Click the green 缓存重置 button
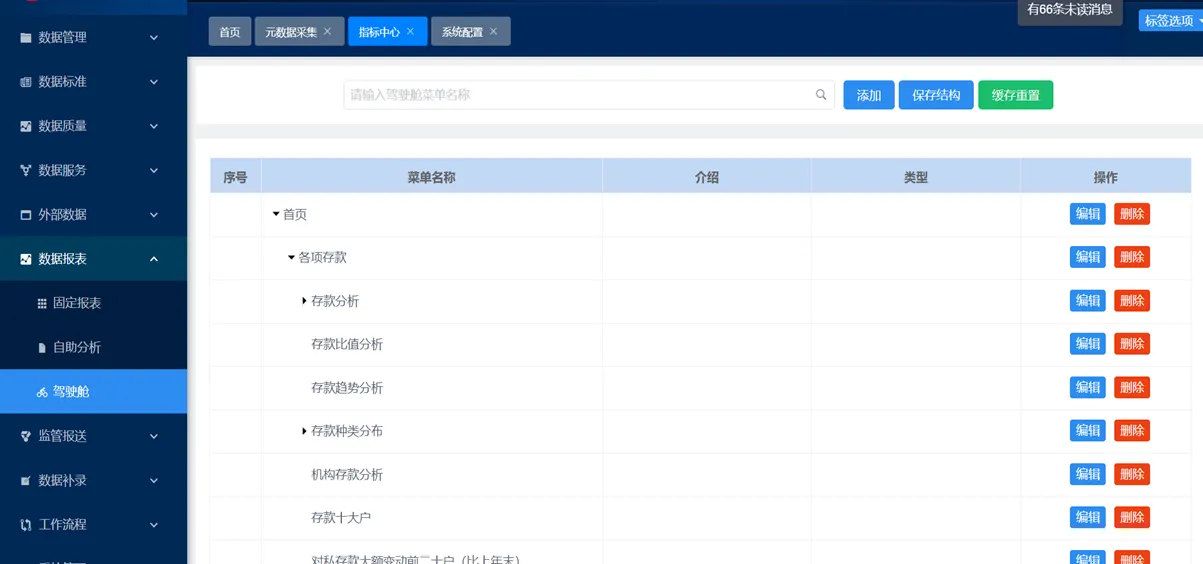This screenshot has height=564, width=1203. [x=1015, y=95]
